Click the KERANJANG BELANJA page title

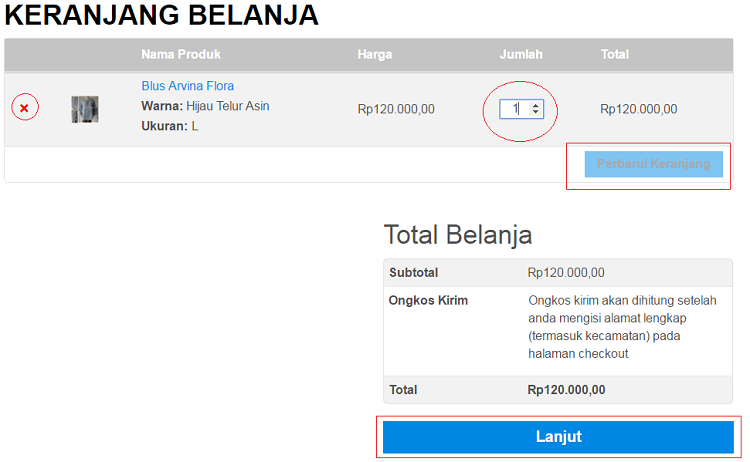pyautogui.click(x=162, y=15)
